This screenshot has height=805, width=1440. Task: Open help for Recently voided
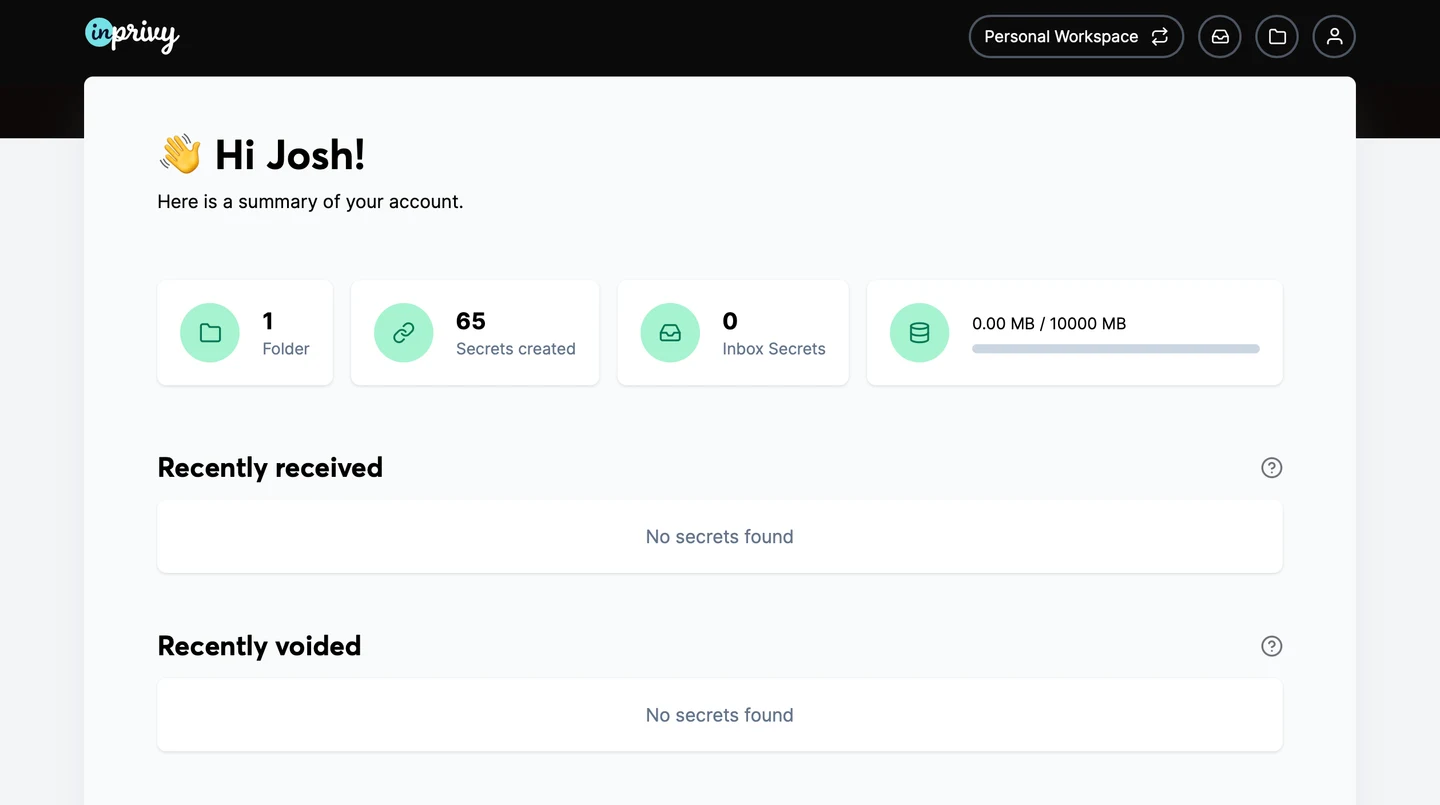point(1271,646)
